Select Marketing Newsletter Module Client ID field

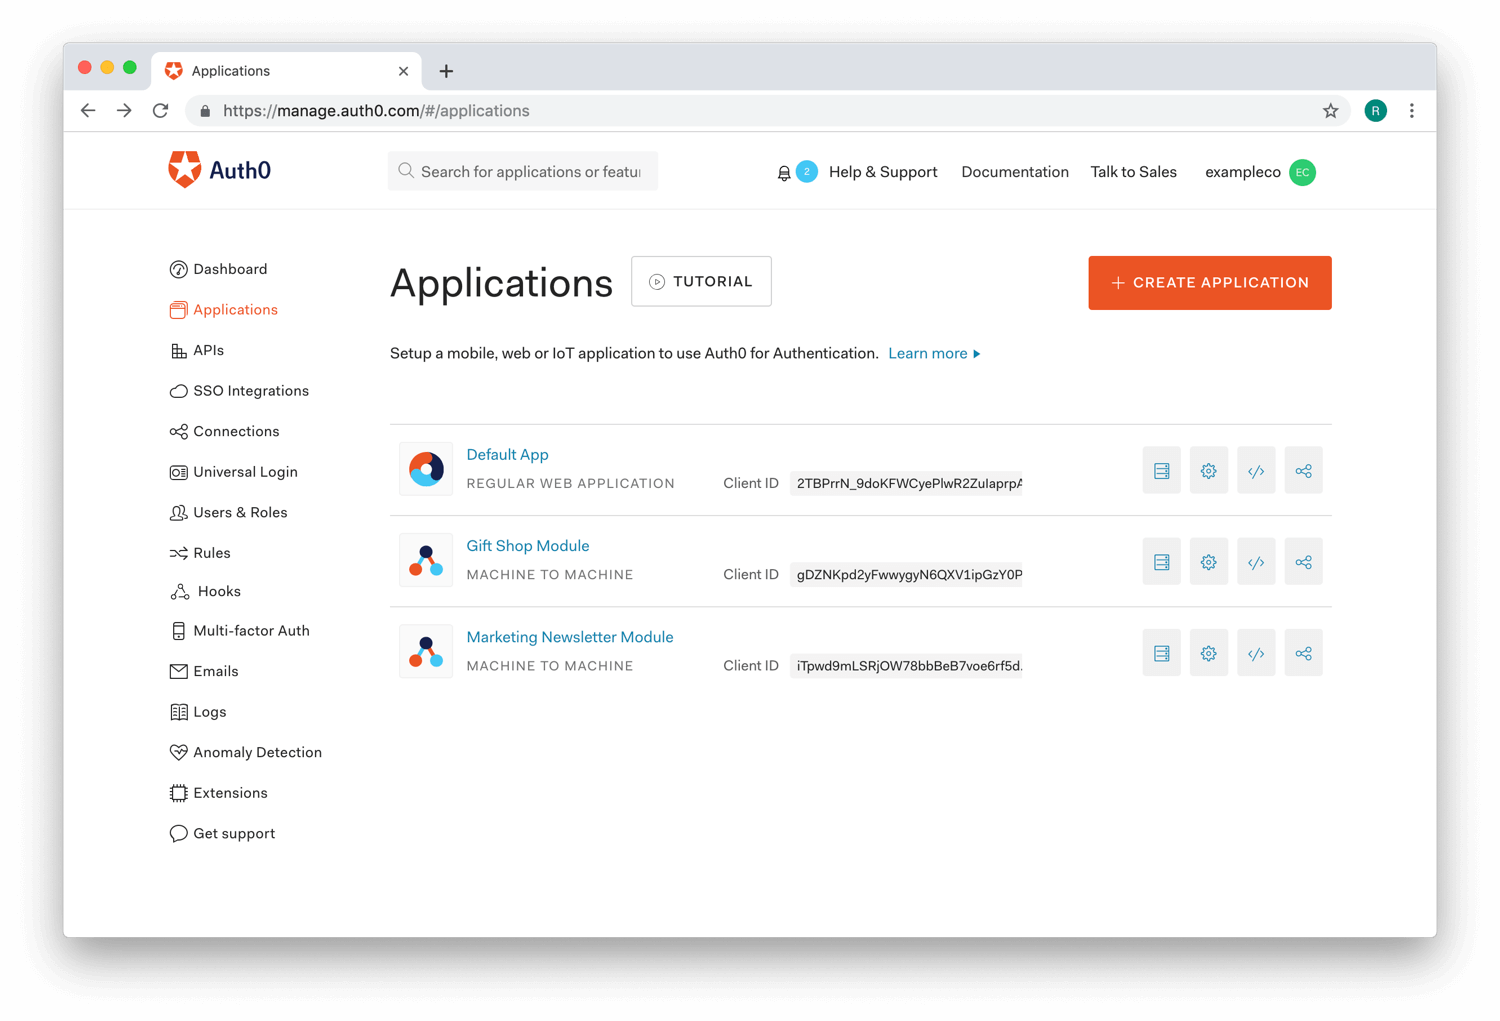906,666
